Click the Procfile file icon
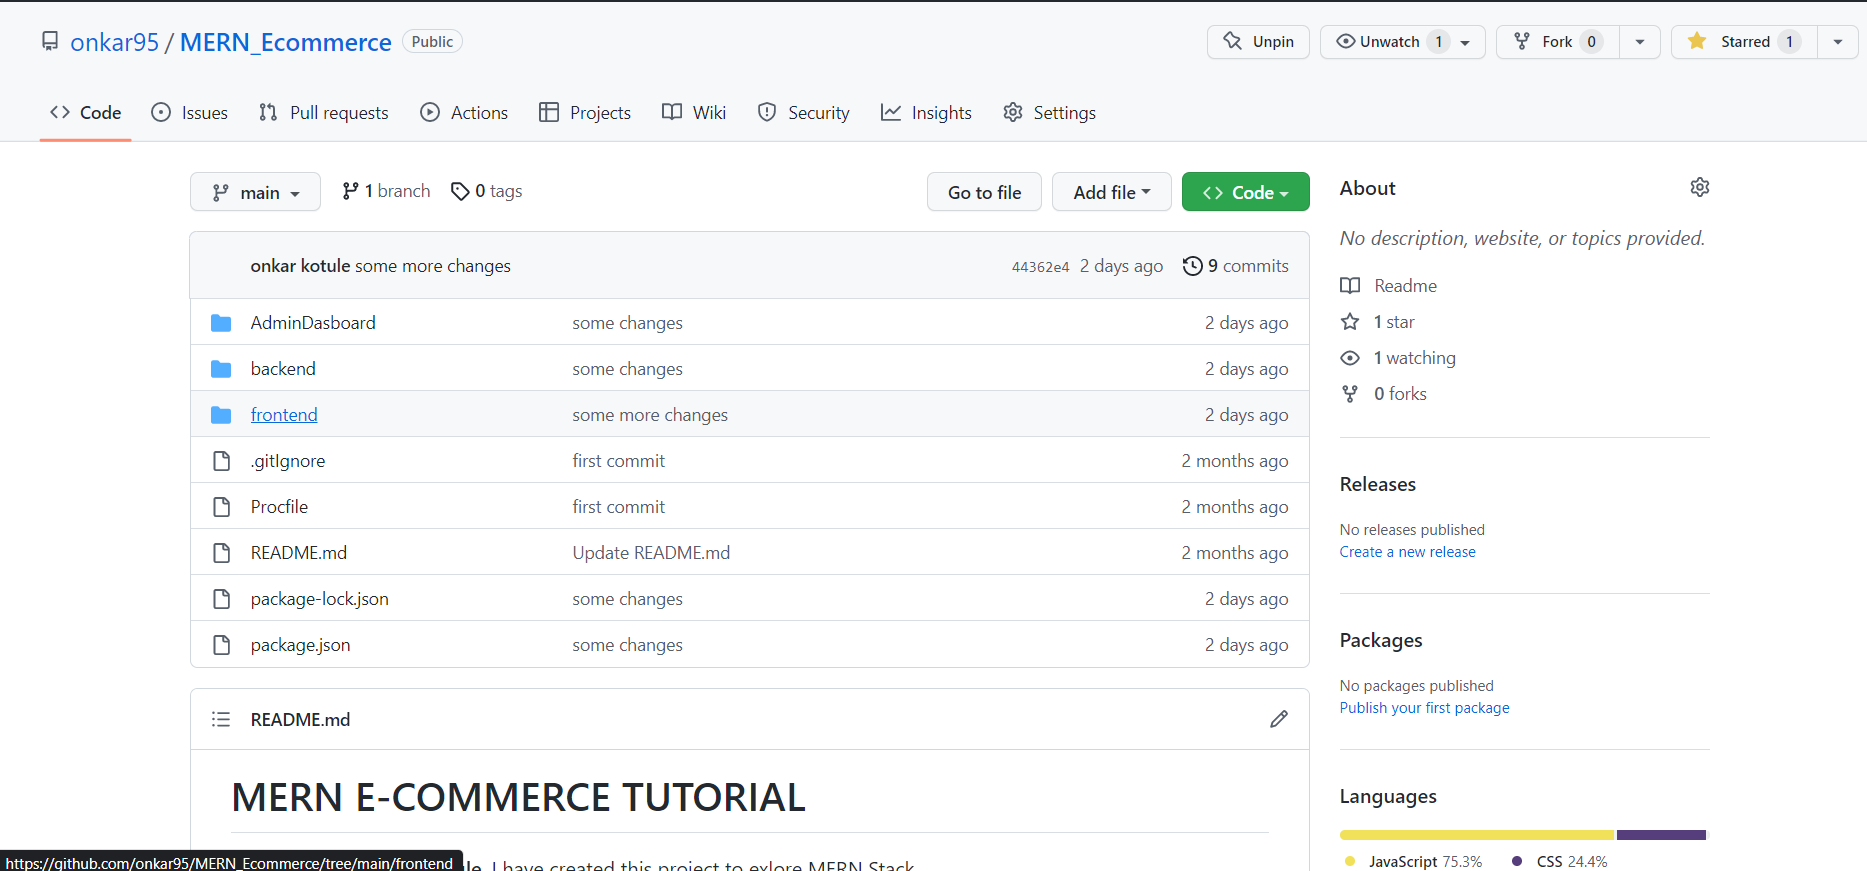 coord(221,507)
